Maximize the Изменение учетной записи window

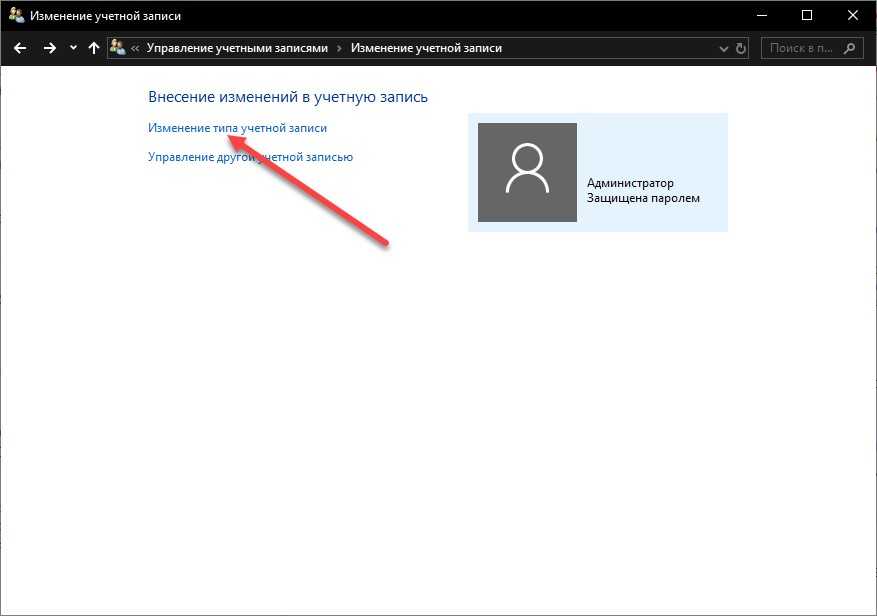[807, 15]
